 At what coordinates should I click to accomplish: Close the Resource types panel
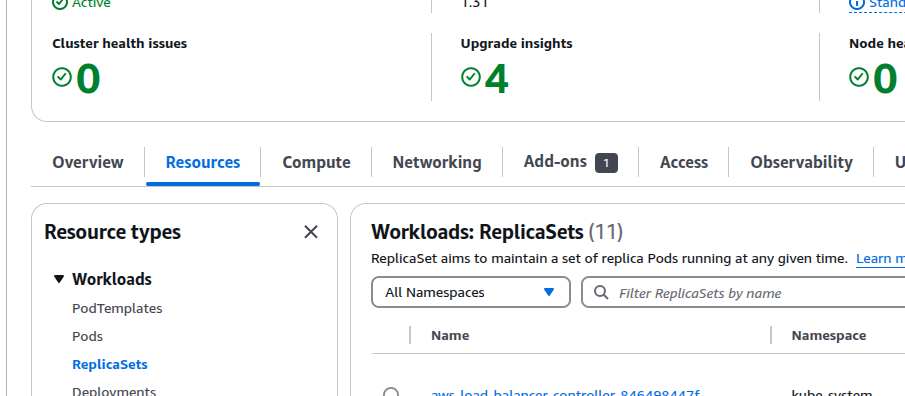[x=311, y=232]
